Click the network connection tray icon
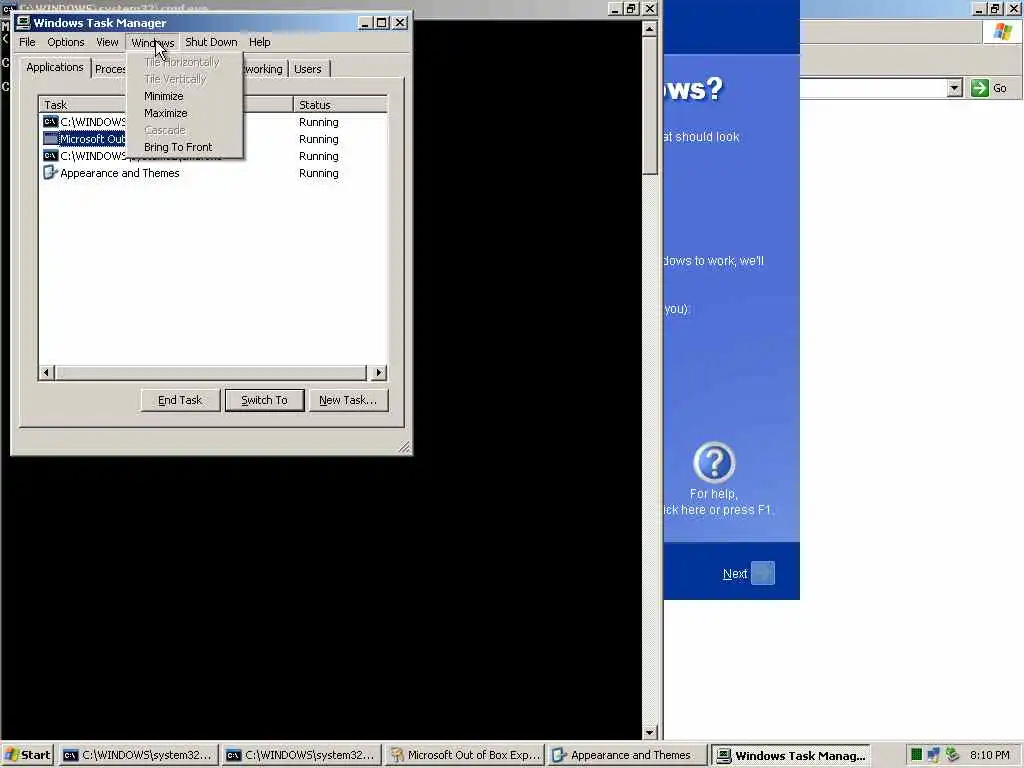Image resolution: width=1024 pixels, height=768 pixels. point(934,755)
